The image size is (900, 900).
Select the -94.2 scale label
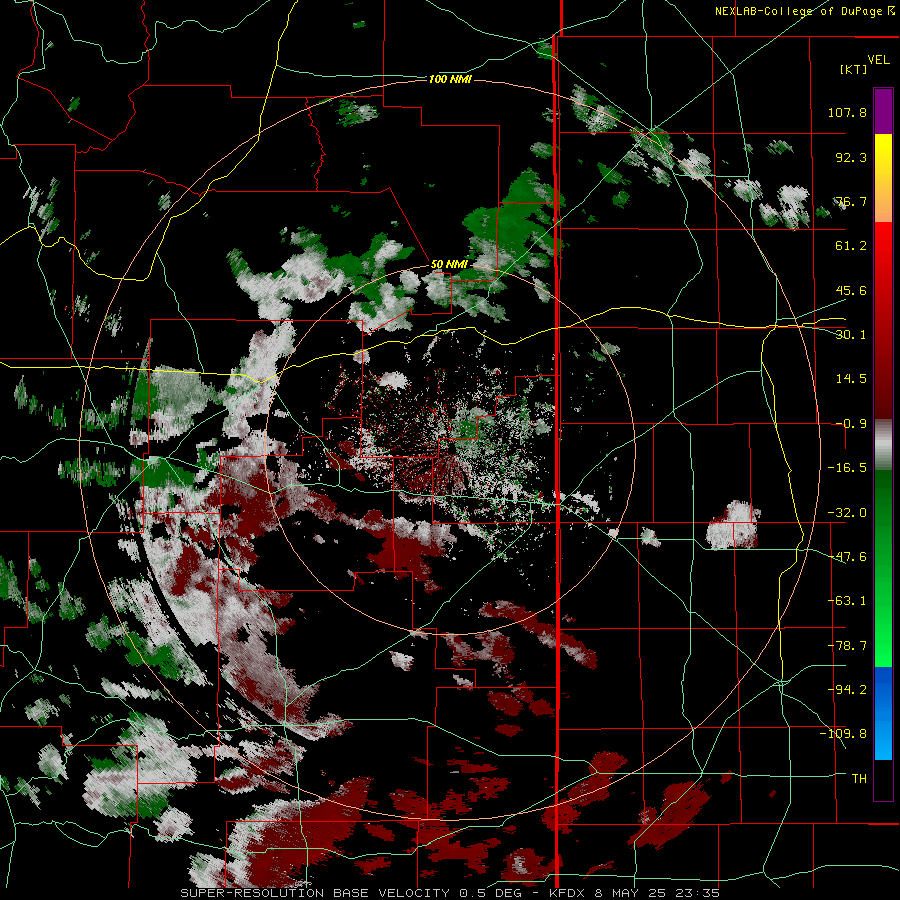(847, 690)
